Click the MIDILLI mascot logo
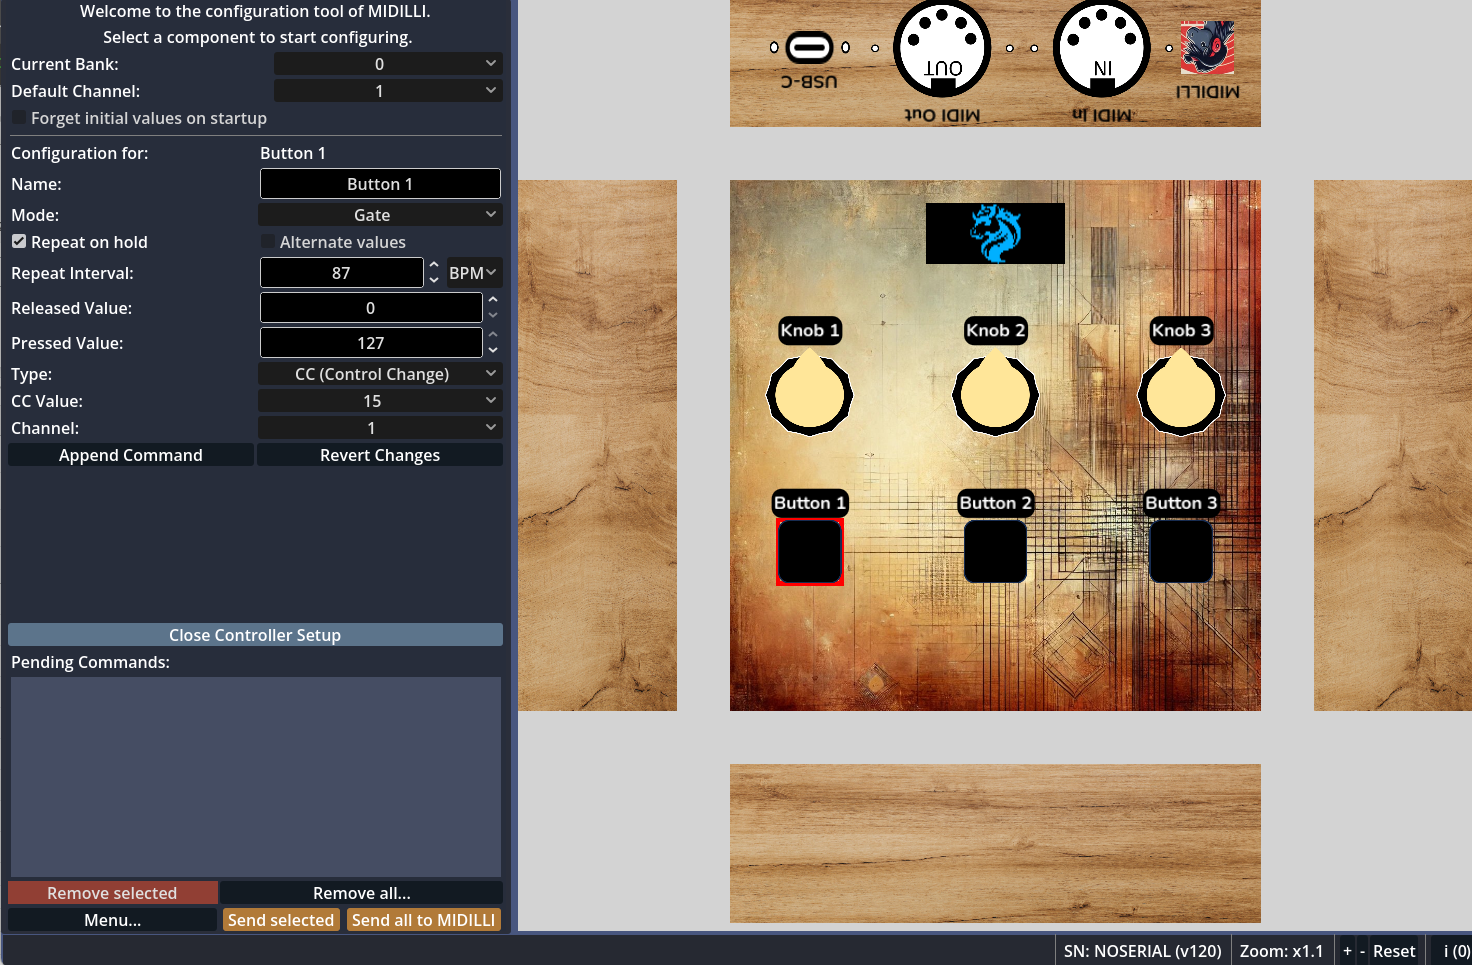Image resolution: width=1472 pixels, height=965 pixels. click(1207, 48)
